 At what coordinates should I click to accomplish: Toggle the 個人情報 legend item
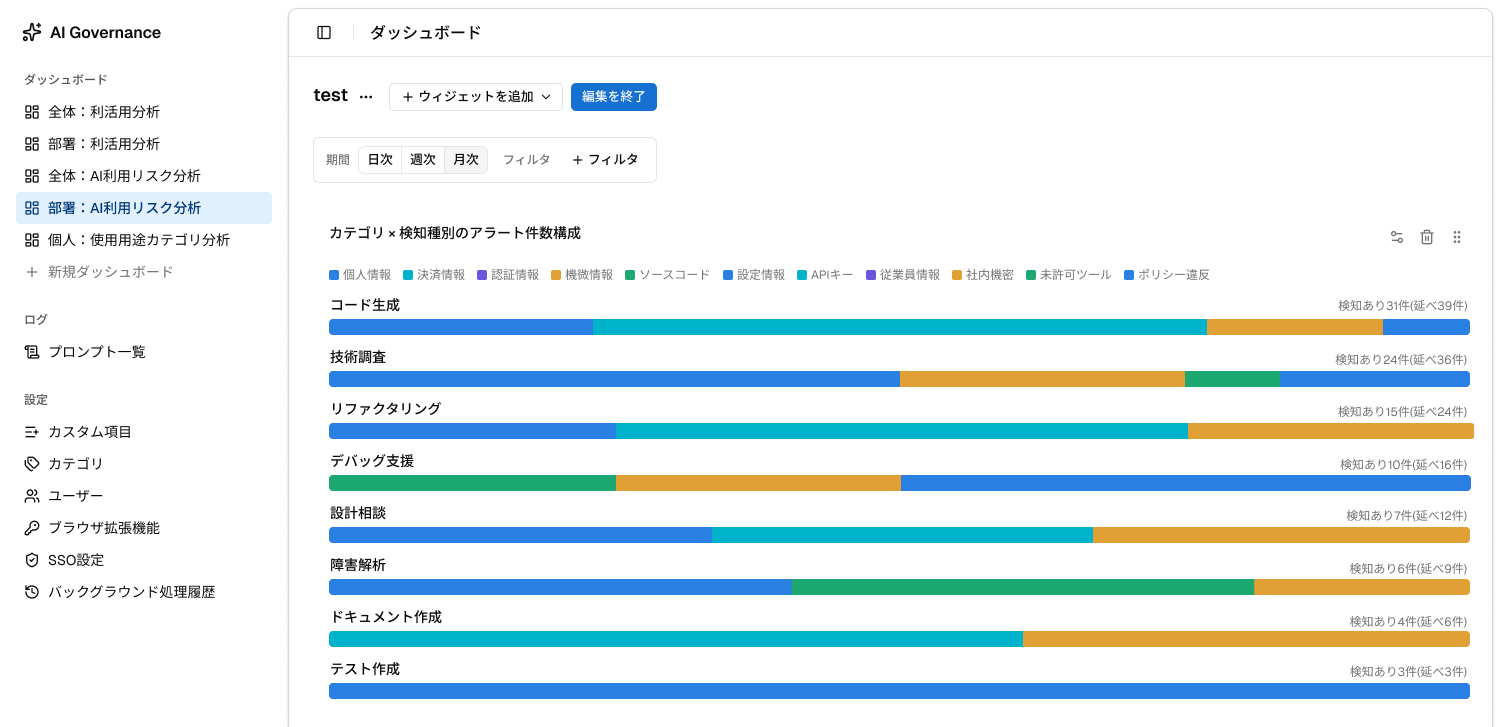tap(360, 275)
